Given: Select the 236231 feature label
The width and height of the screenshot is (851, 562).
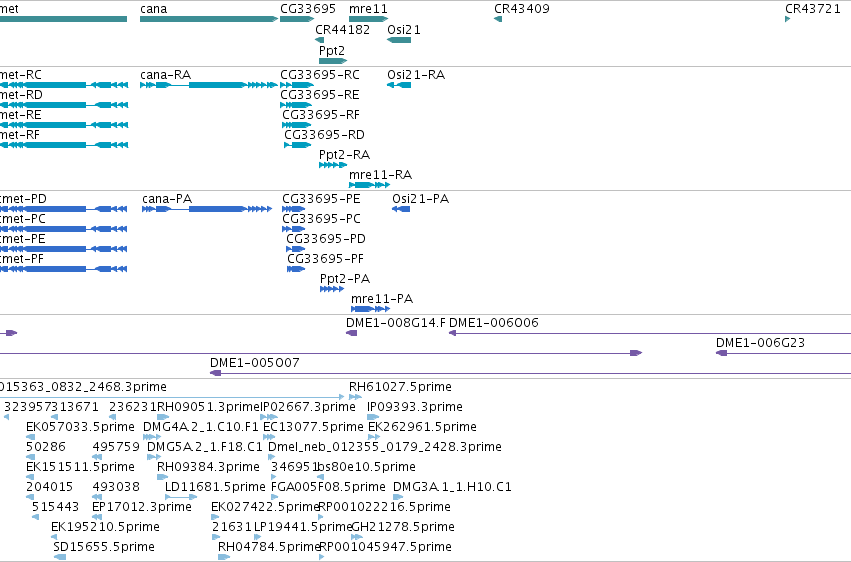Looking at the screenshot, I should 132,407.
